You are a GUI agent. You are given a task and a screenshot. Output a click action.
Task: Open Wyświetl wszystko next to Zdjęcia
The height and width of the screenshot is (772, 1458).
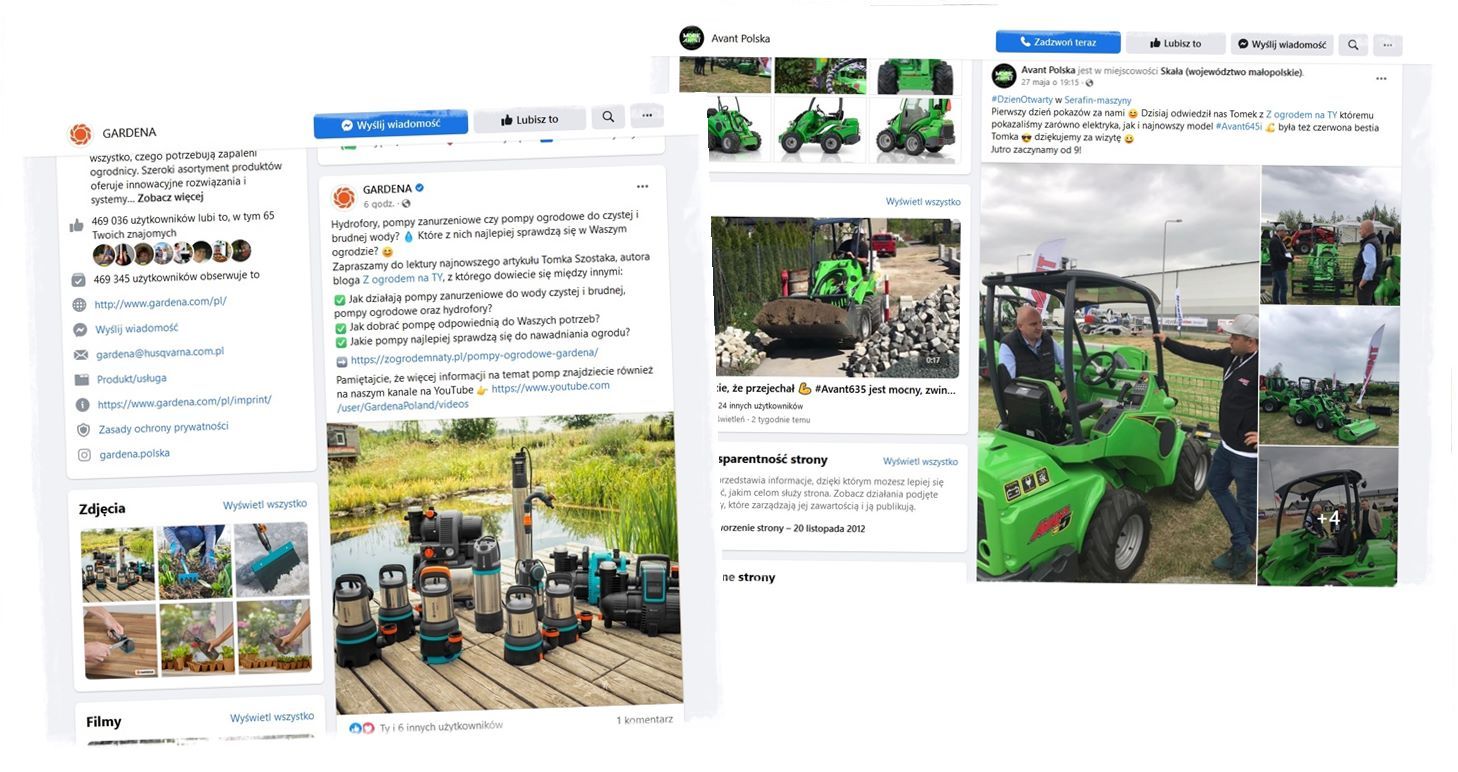(265, 504)
